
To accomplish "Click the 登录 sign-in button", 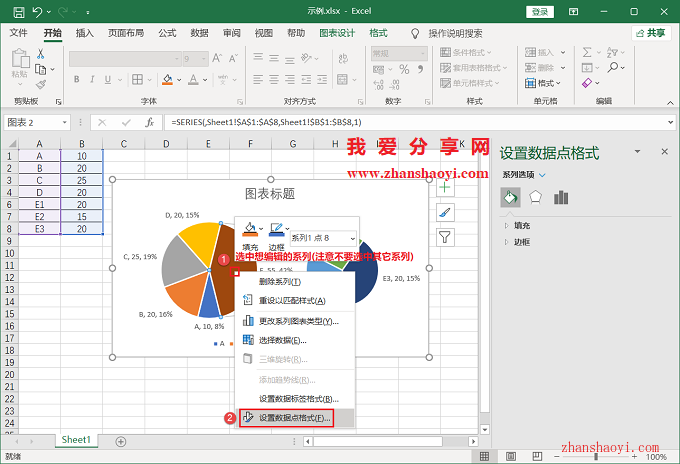I will pos(540,12).
